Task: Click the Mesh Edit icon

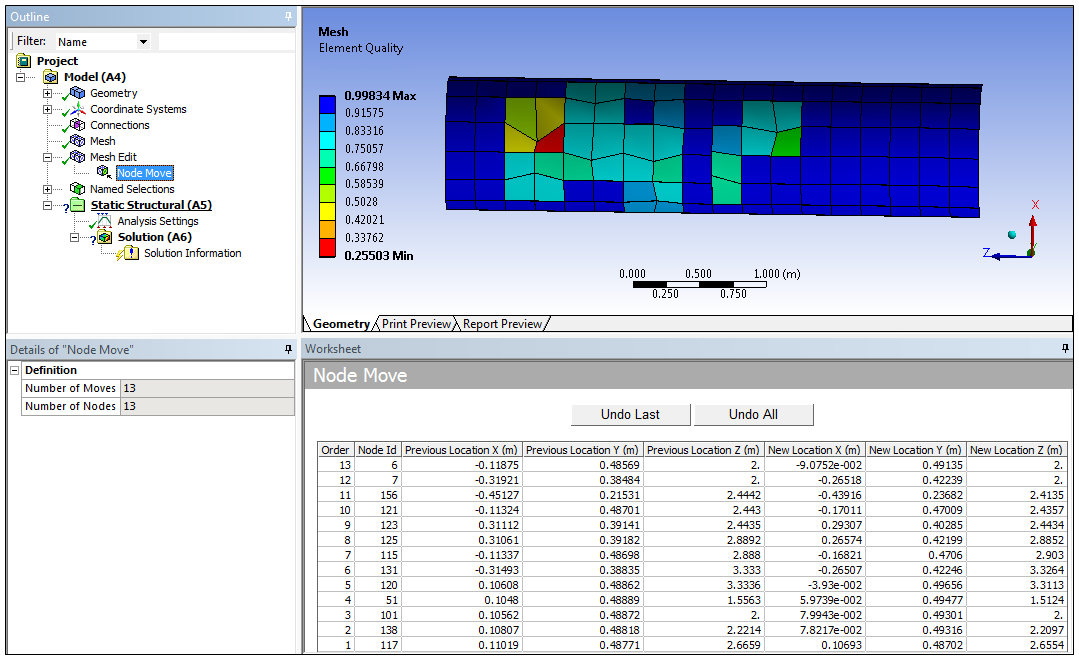Action: [x=77, y=157]
